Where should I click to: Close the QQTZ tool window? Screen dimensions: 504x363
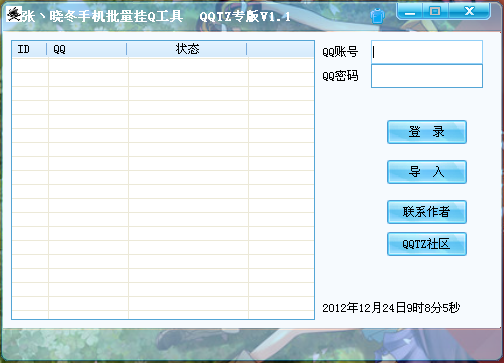[x=469, y=11]
